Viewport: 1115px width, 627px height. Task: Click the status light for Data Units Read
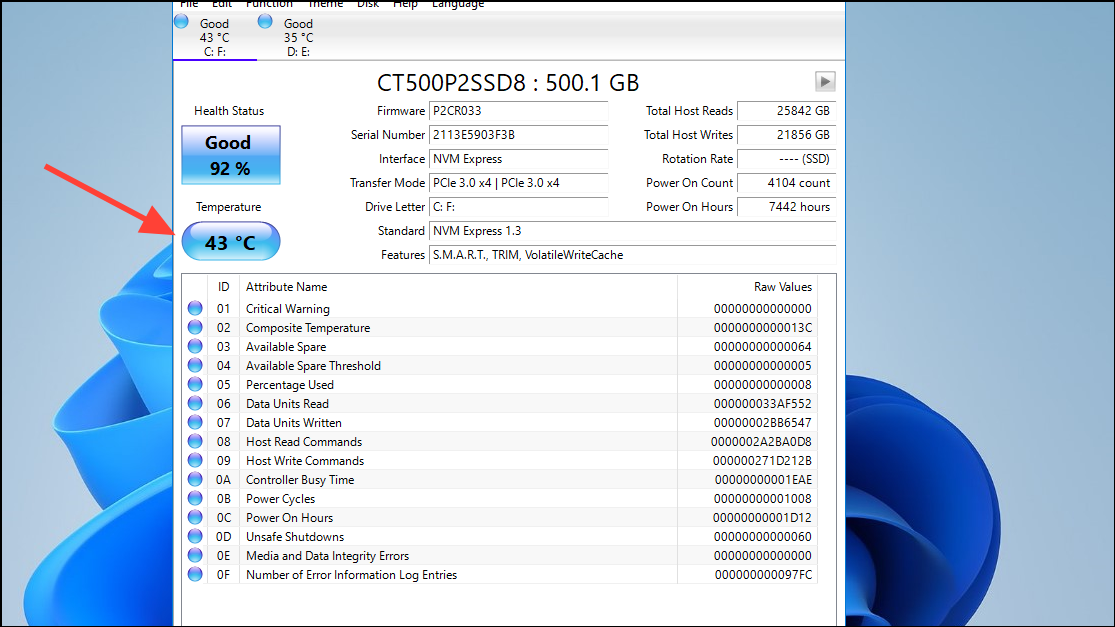(195, 403)
